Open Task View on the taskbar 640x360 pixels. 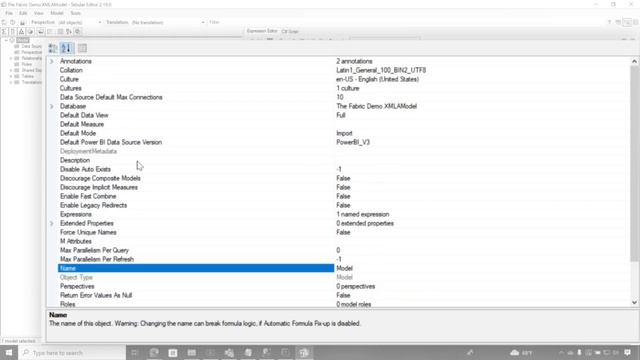tap(134, 353)
